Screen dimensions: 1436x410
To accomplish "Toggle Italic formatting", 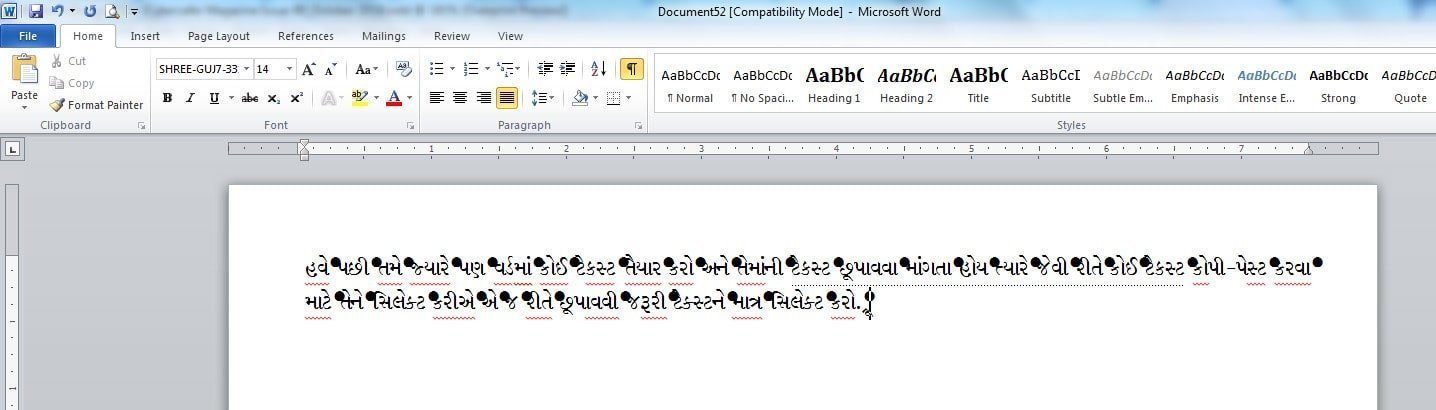I will click(190, 98).
